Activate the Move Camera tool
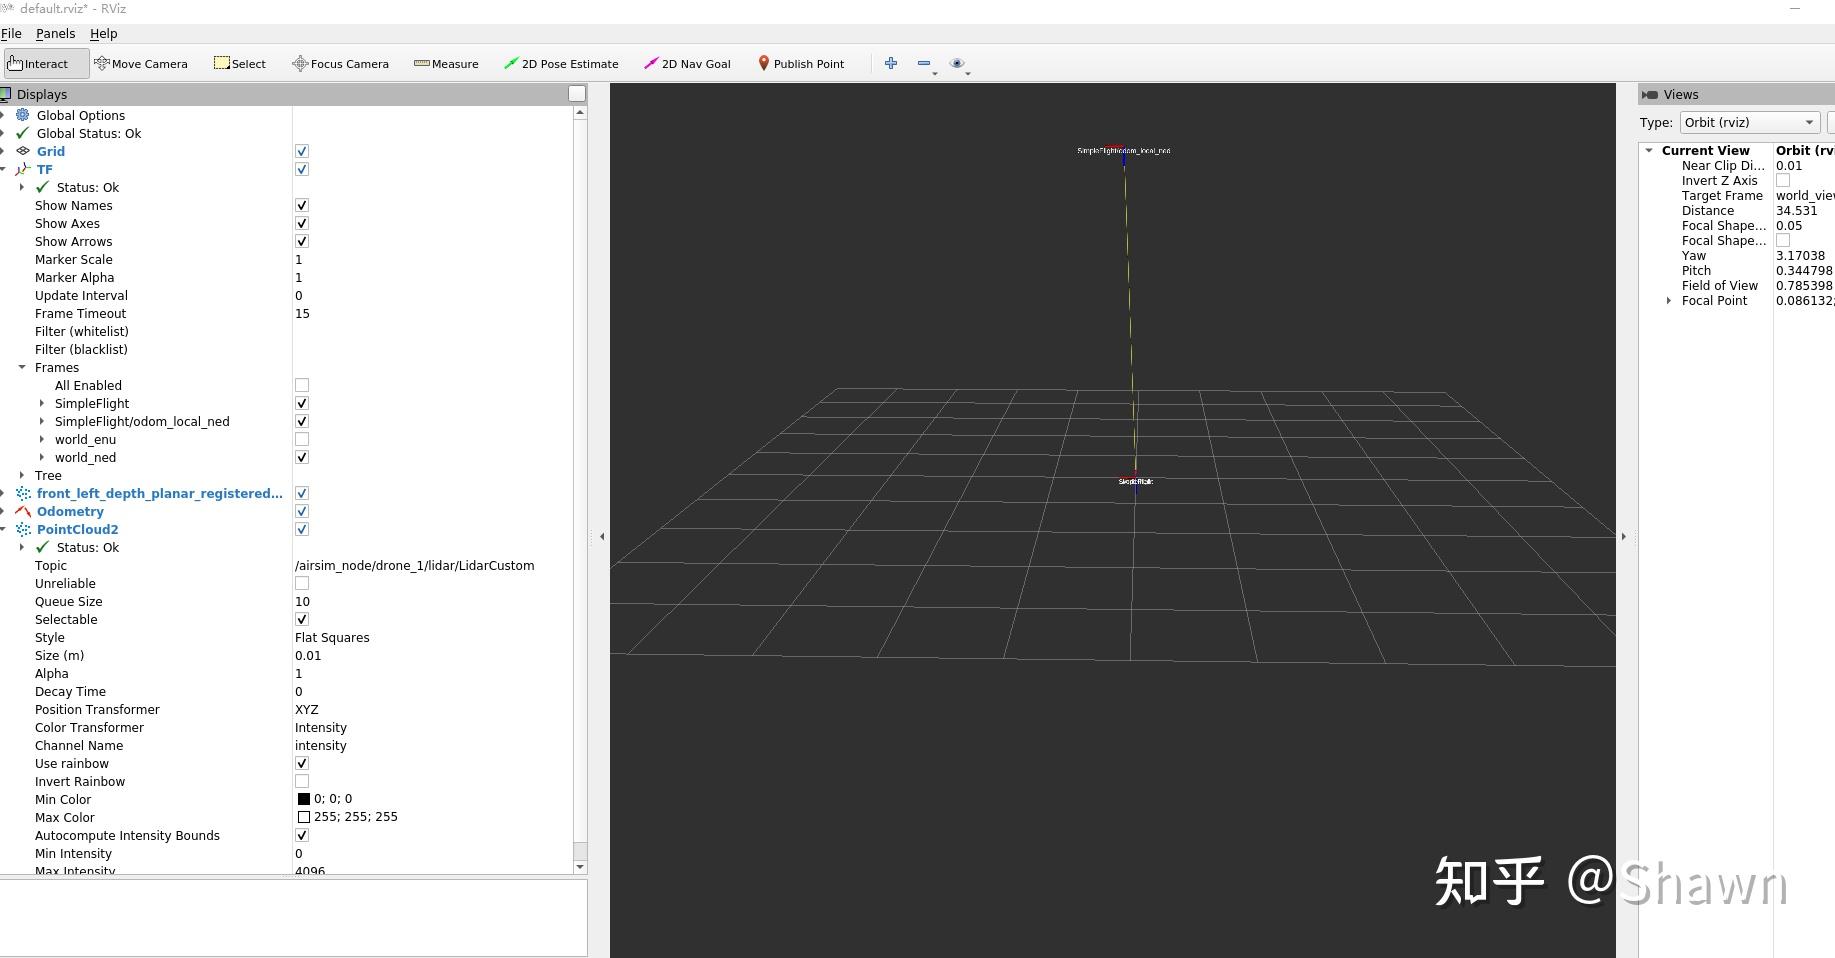 (141, 64)
